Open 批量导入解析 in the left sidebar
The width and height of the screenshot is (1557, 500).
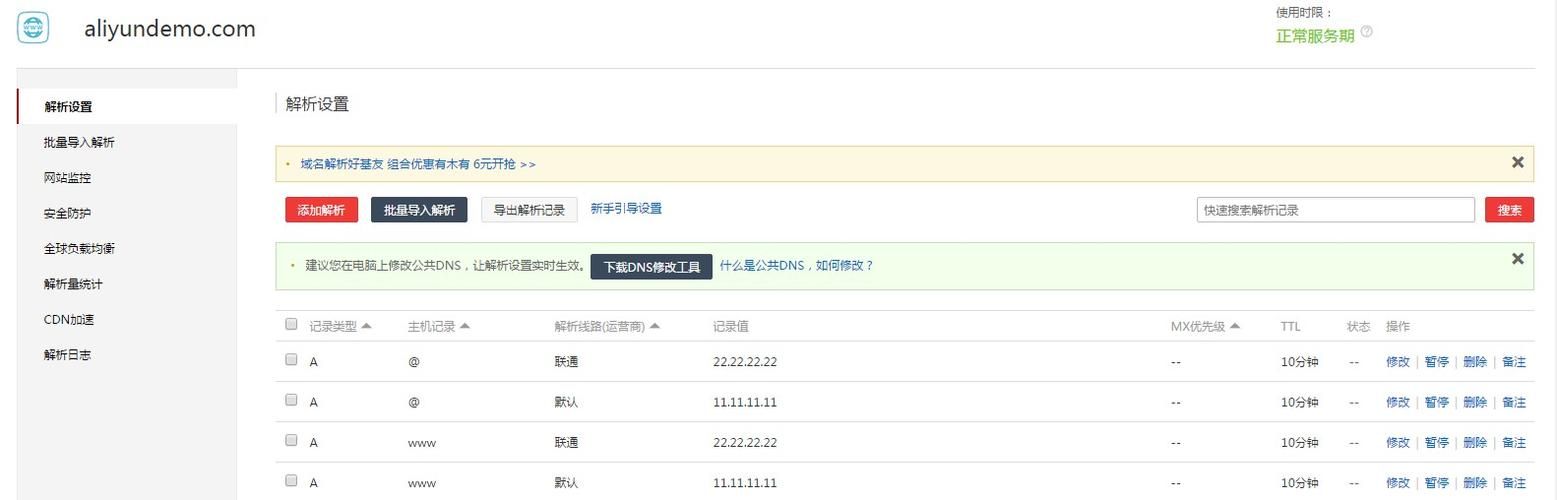click(x=79, y=142)
